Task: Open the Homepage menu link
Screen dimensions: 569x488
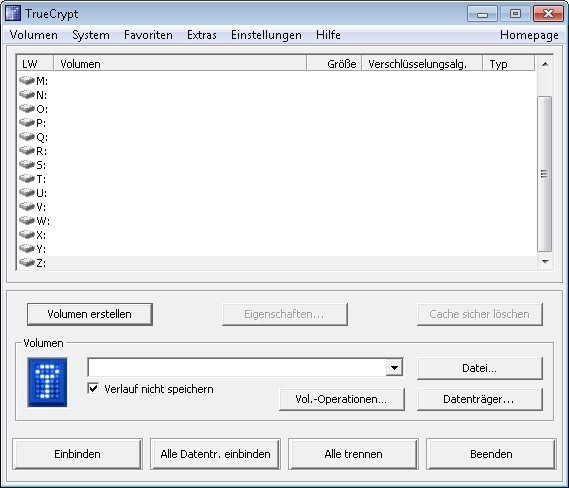Action: click(x=529, y=35)
